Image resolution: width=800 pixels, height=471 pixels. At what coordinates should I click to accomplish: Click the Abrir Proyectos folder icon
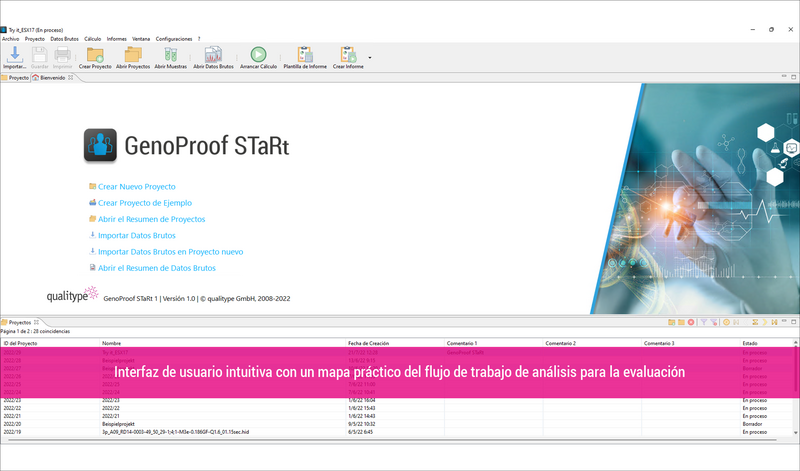[x=133, y=54]
